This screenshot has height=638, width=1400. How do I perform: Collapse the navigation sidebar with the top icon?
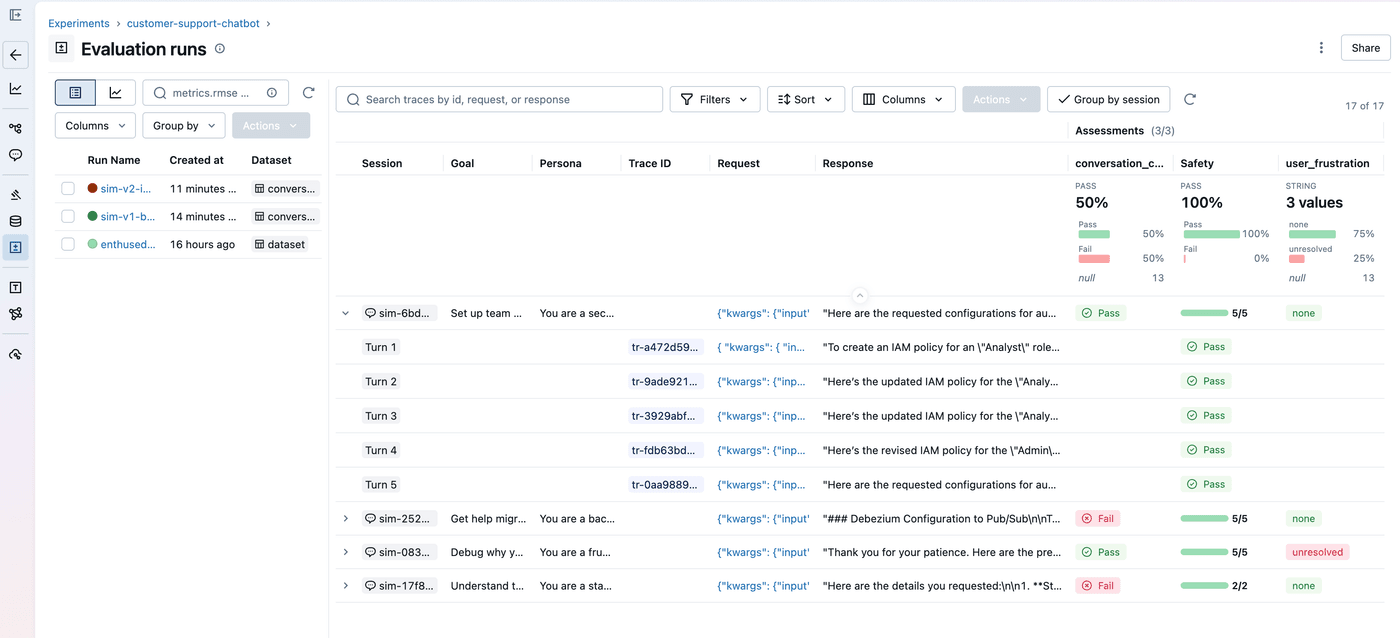[x=15, y=16]
